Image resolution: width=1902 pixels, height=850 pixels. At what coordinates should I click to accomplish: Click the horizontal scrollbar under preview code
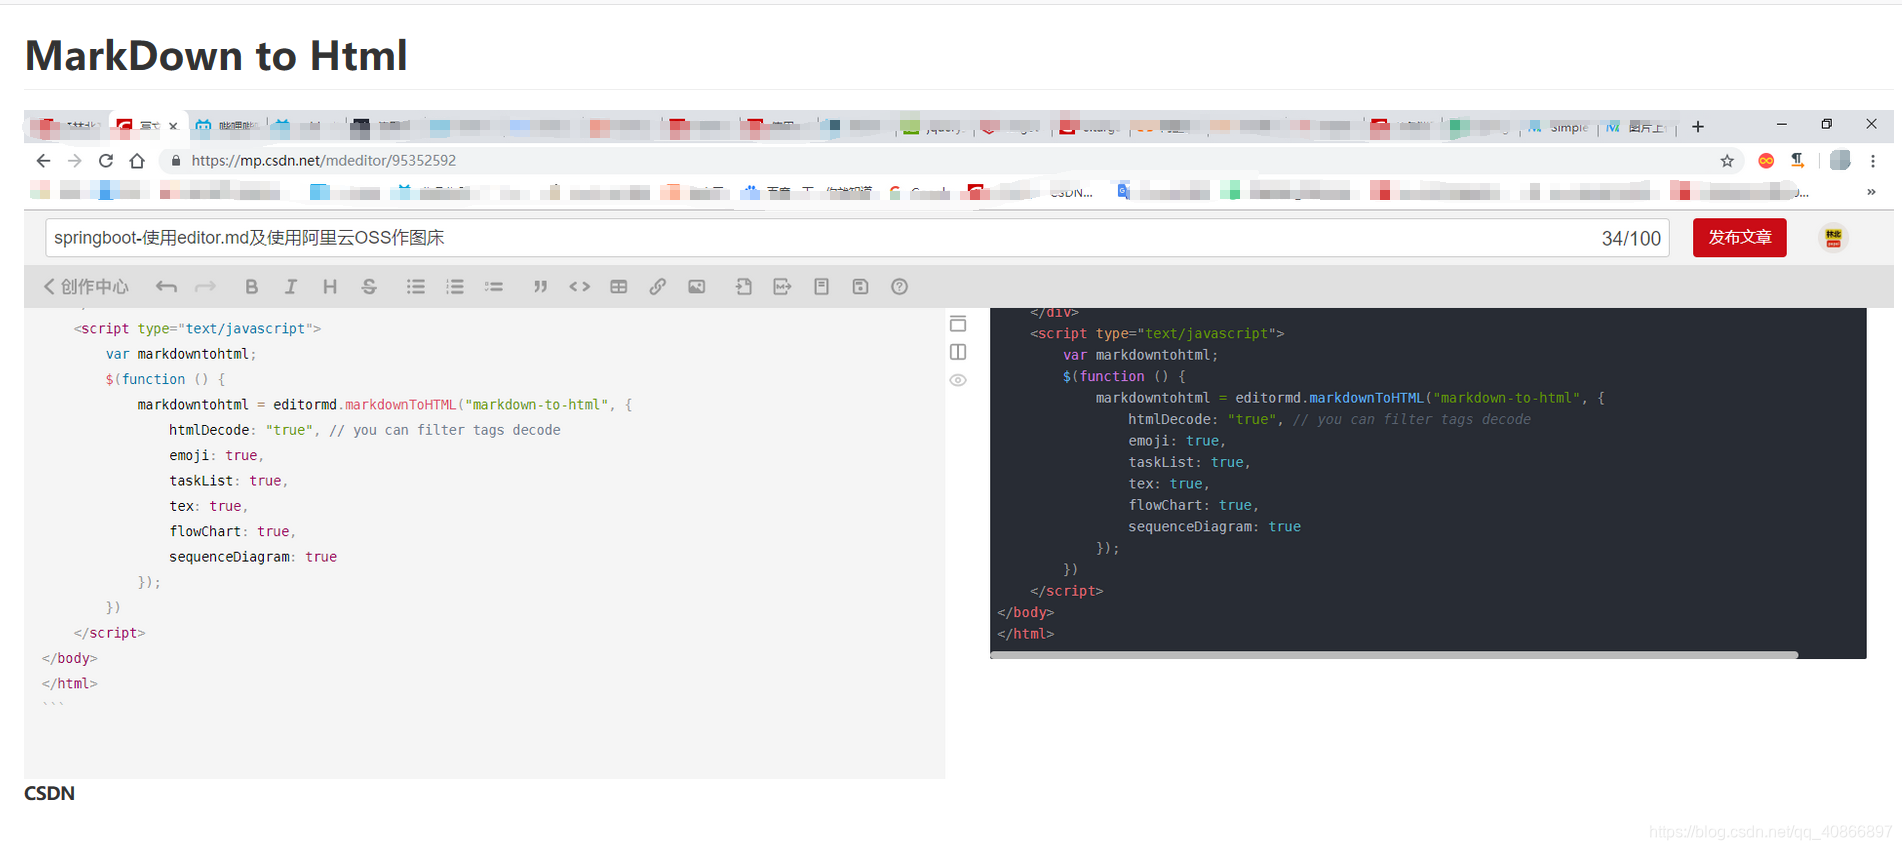pyautogui.click(x=1394, y=655)
